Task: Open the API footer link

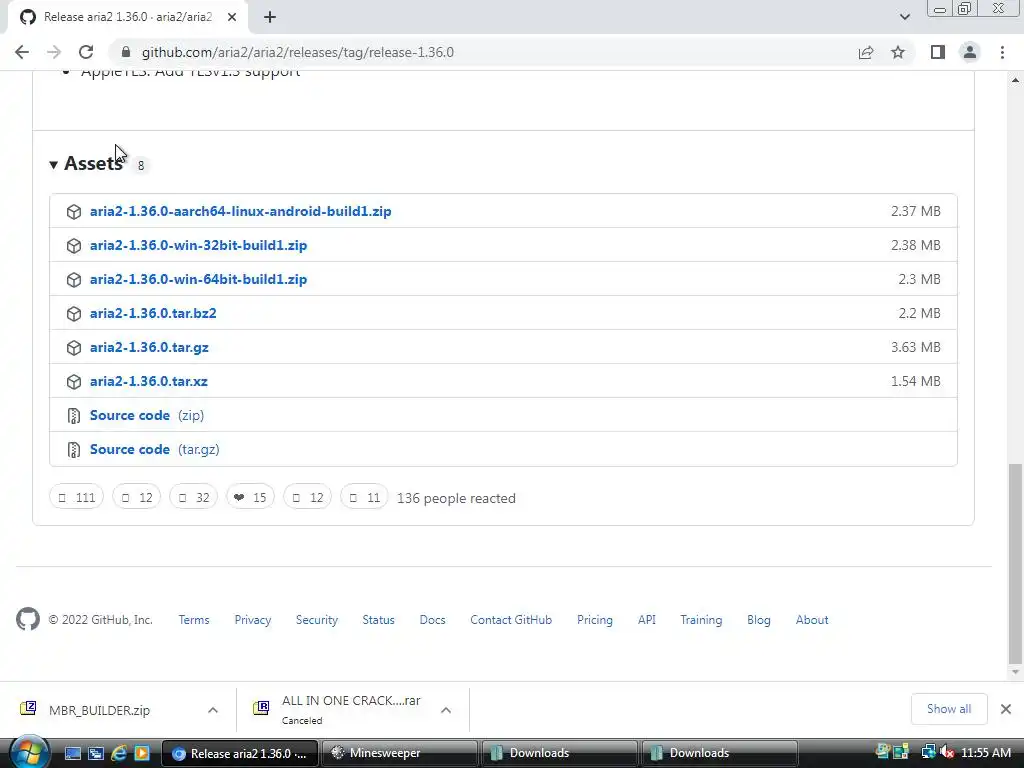Action: [x=647, y=620]
